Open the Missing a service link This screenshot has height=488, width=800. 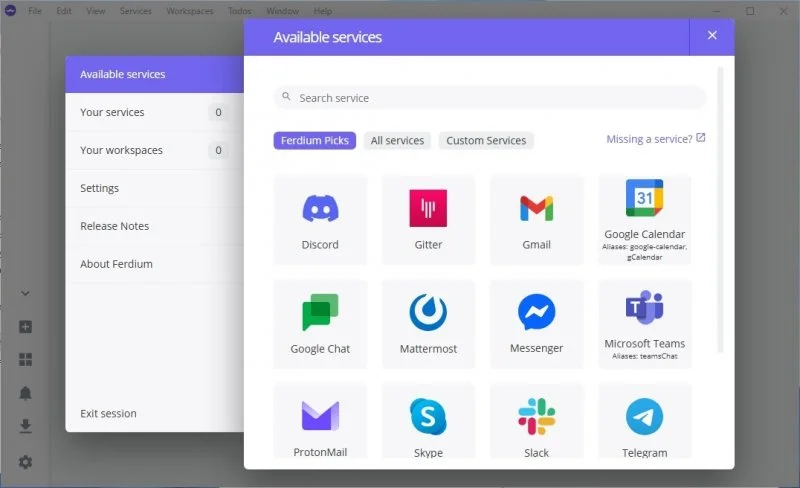pos(656,139)
